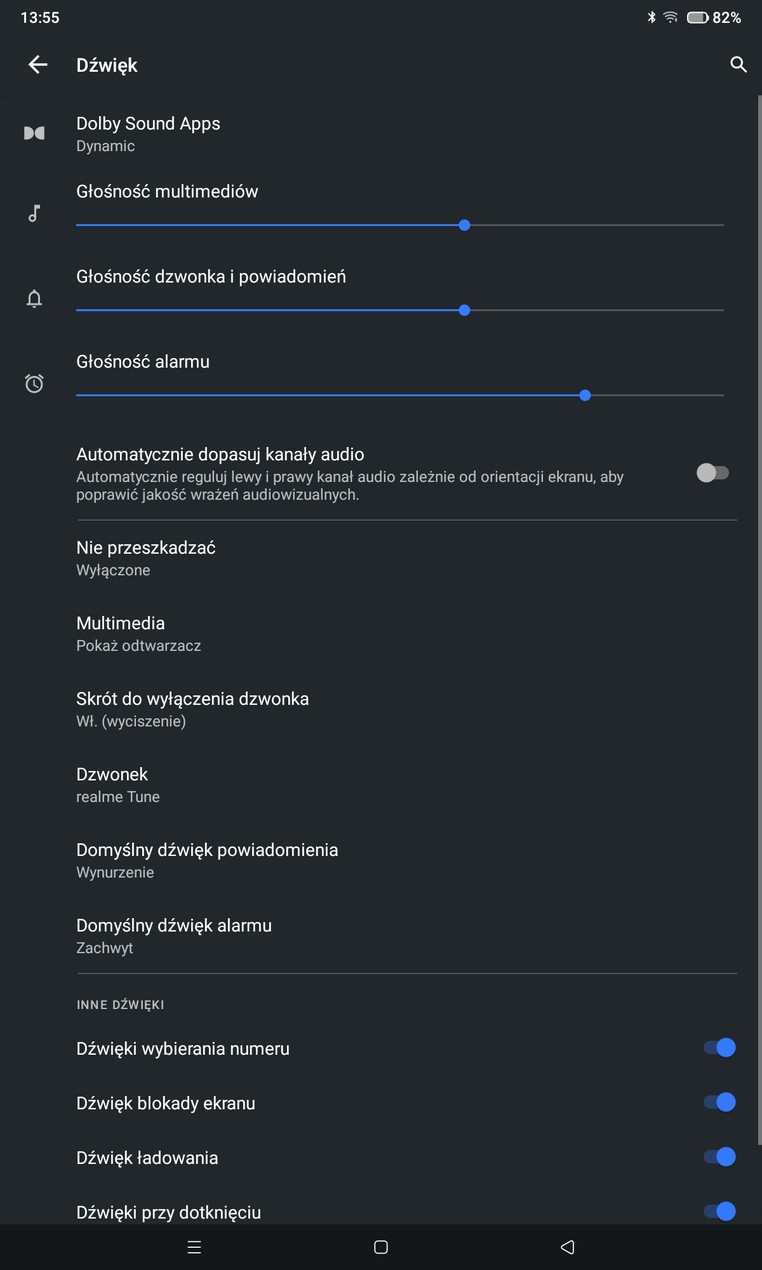Disable Dźwięk blokady ekranu toggle
Viewport: 762px width, 1270px height.
719,1102
